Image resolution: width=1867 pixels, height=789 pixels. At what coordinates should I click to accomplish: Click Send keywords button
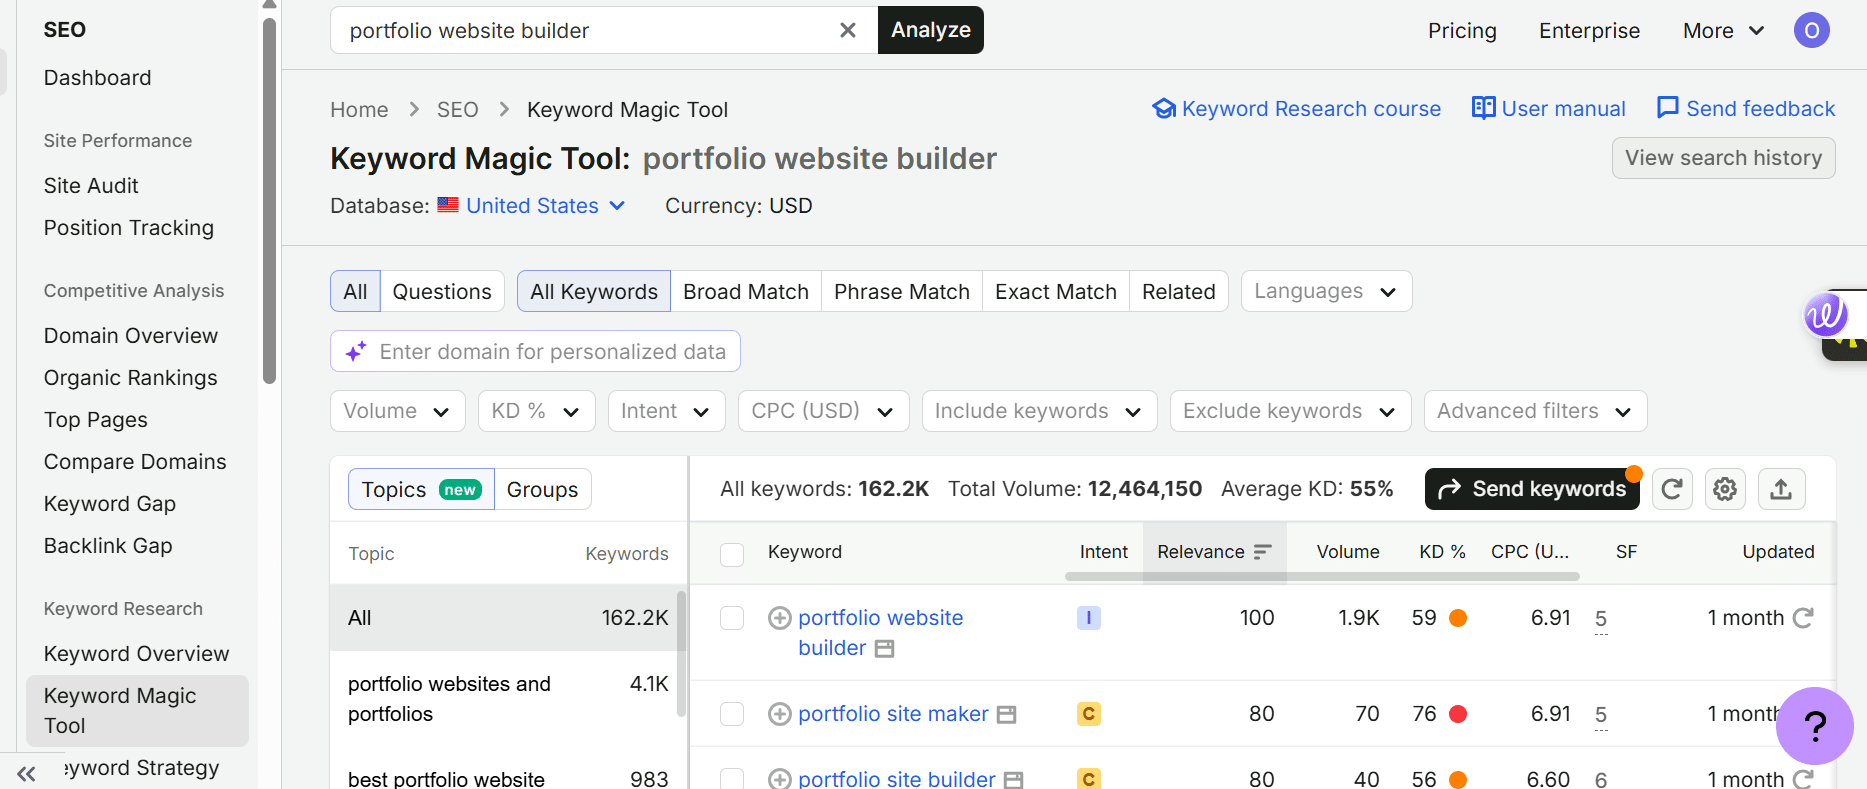[x=1532, y=489]
